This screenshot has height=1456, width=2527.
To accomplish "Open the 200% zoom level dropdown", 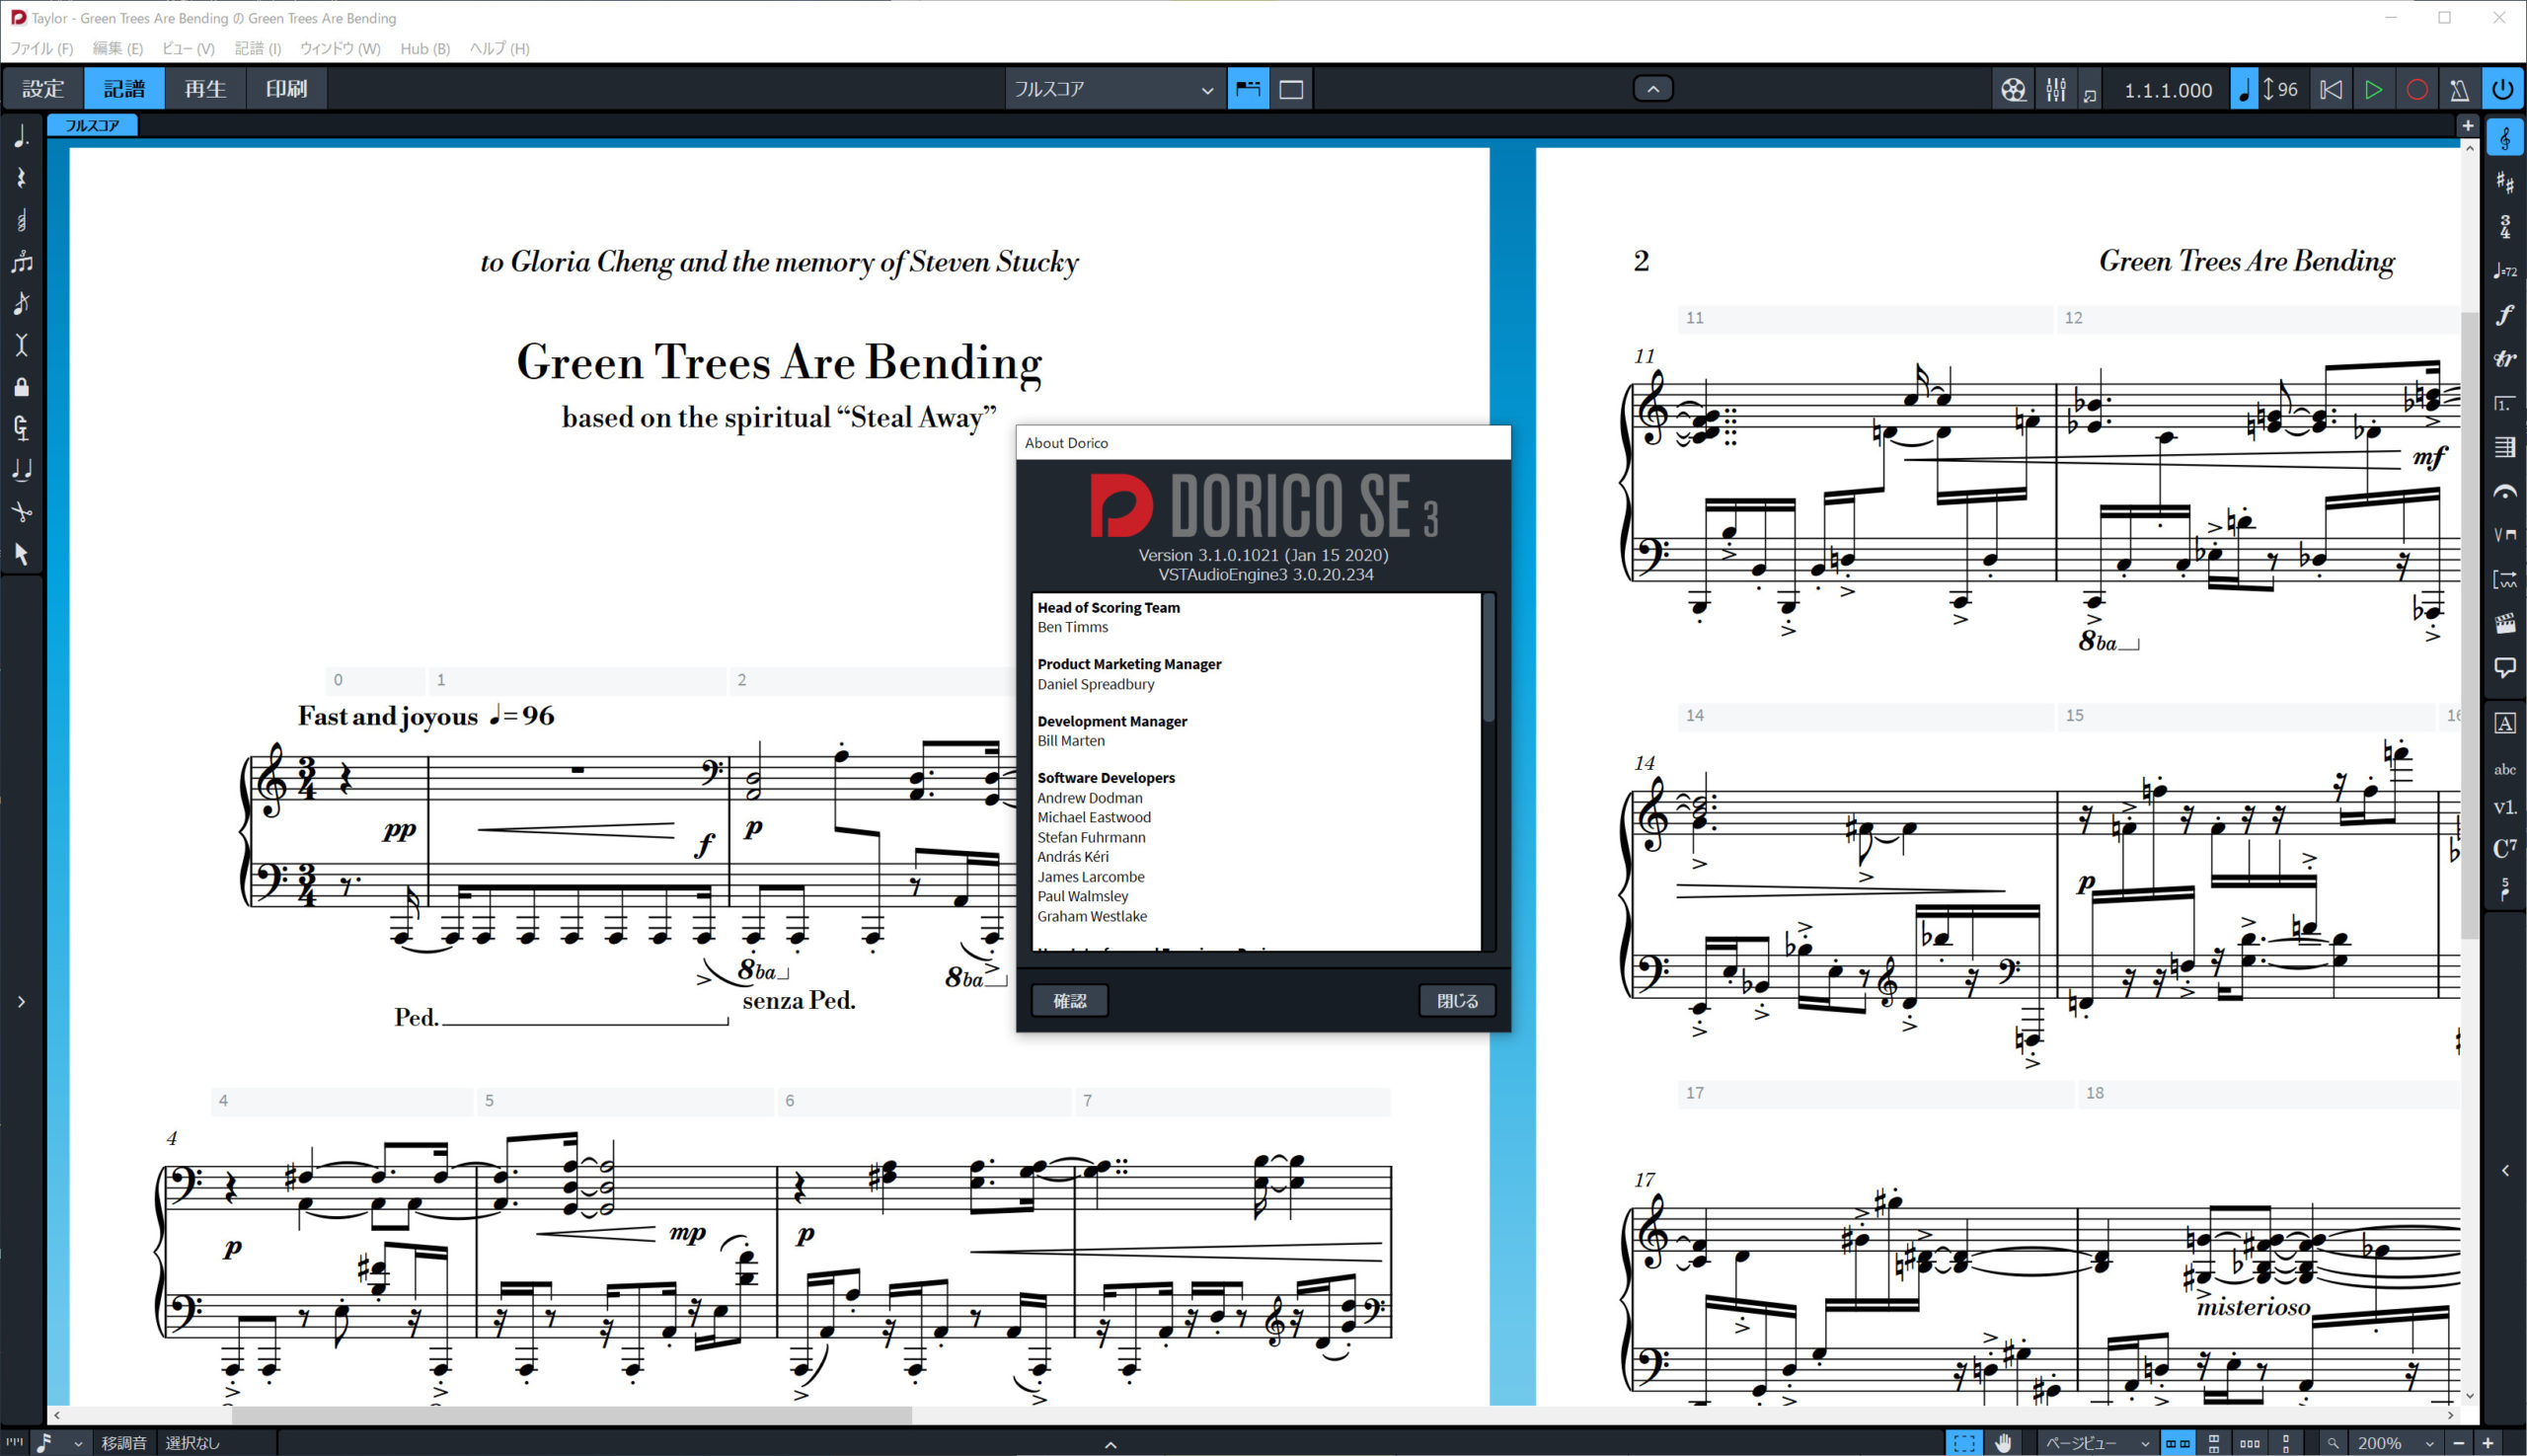I will (2396, 1443).
